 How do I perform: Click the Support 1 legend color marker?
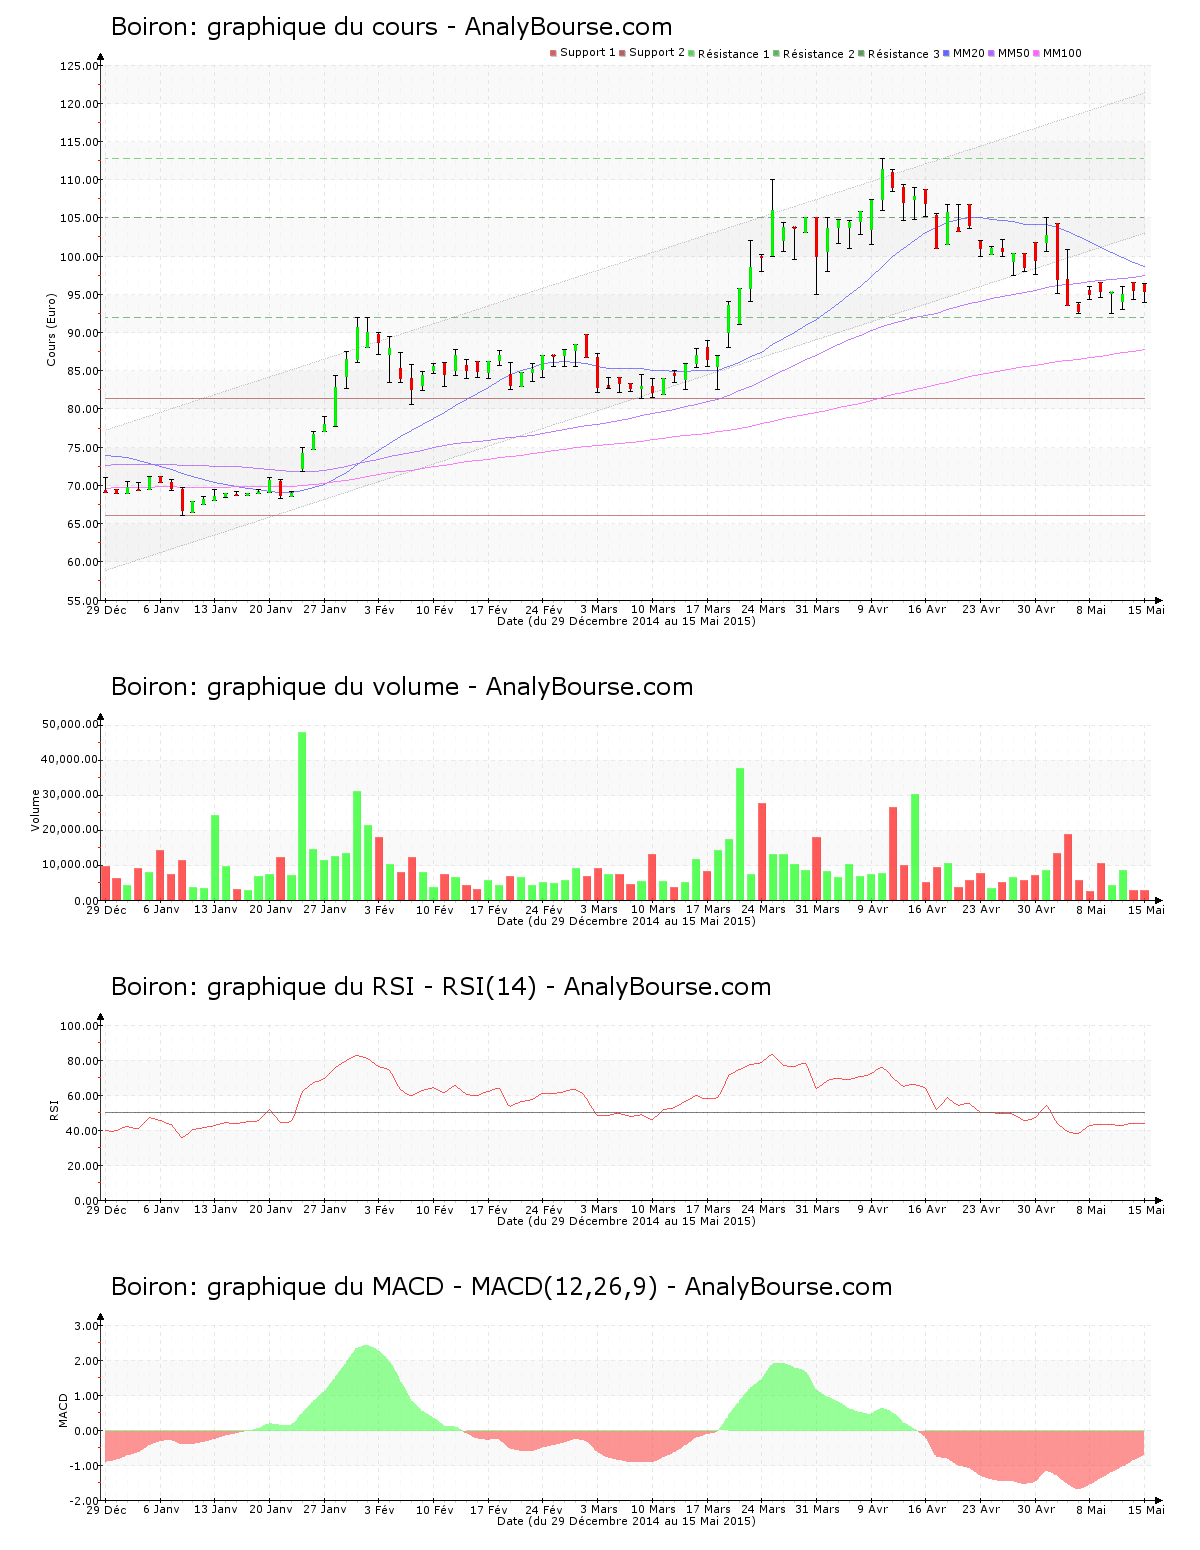pyautogui.click(x=553, y=53)
